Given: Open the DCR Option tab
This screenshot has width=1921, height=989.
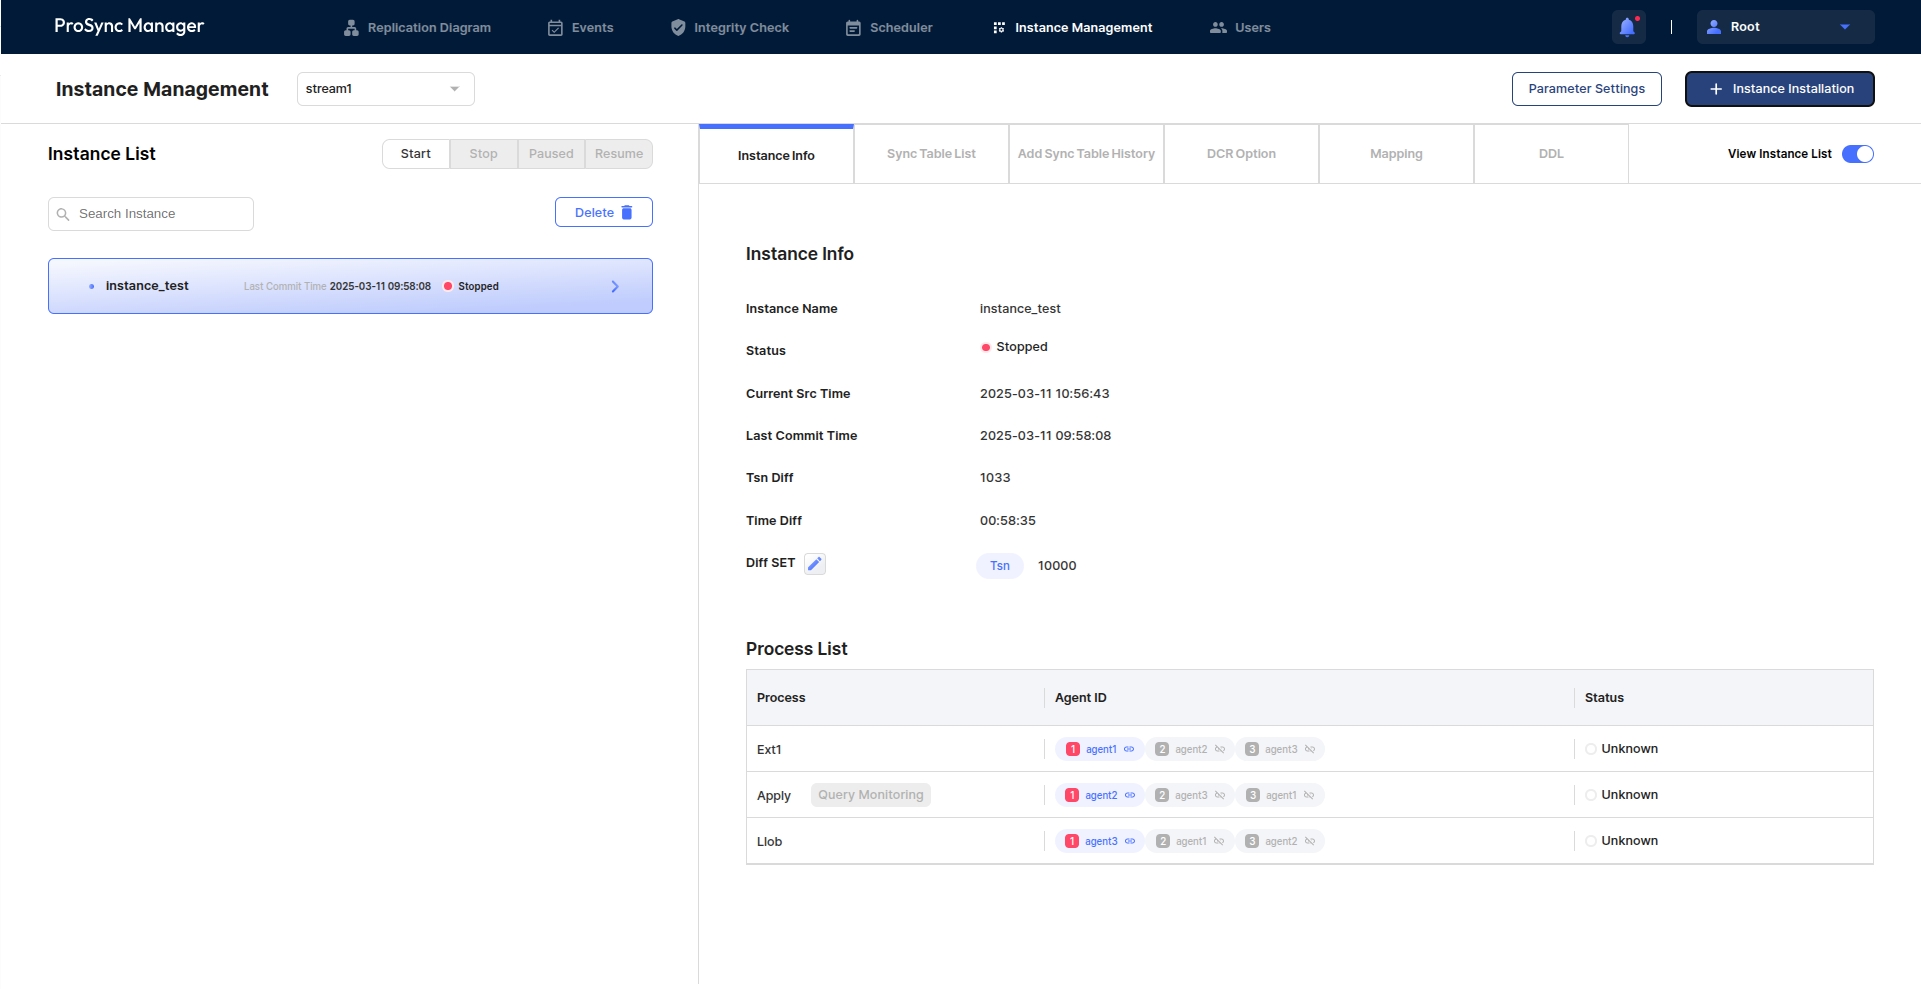Looking at the screenshot, I should point(1241,154).
